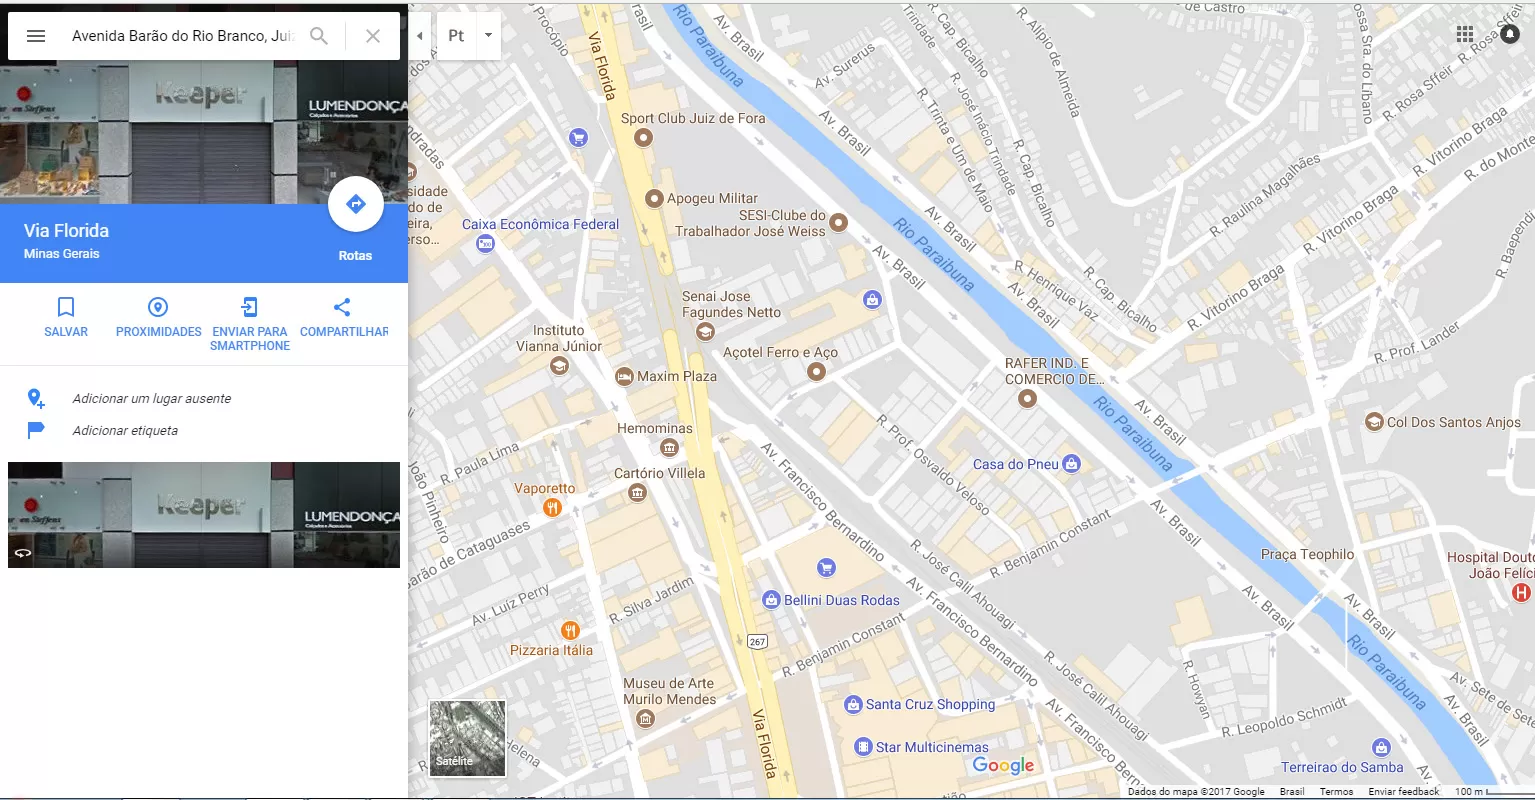
Task: Click the search field with Avenida Barão text
Action: [182, 36]
